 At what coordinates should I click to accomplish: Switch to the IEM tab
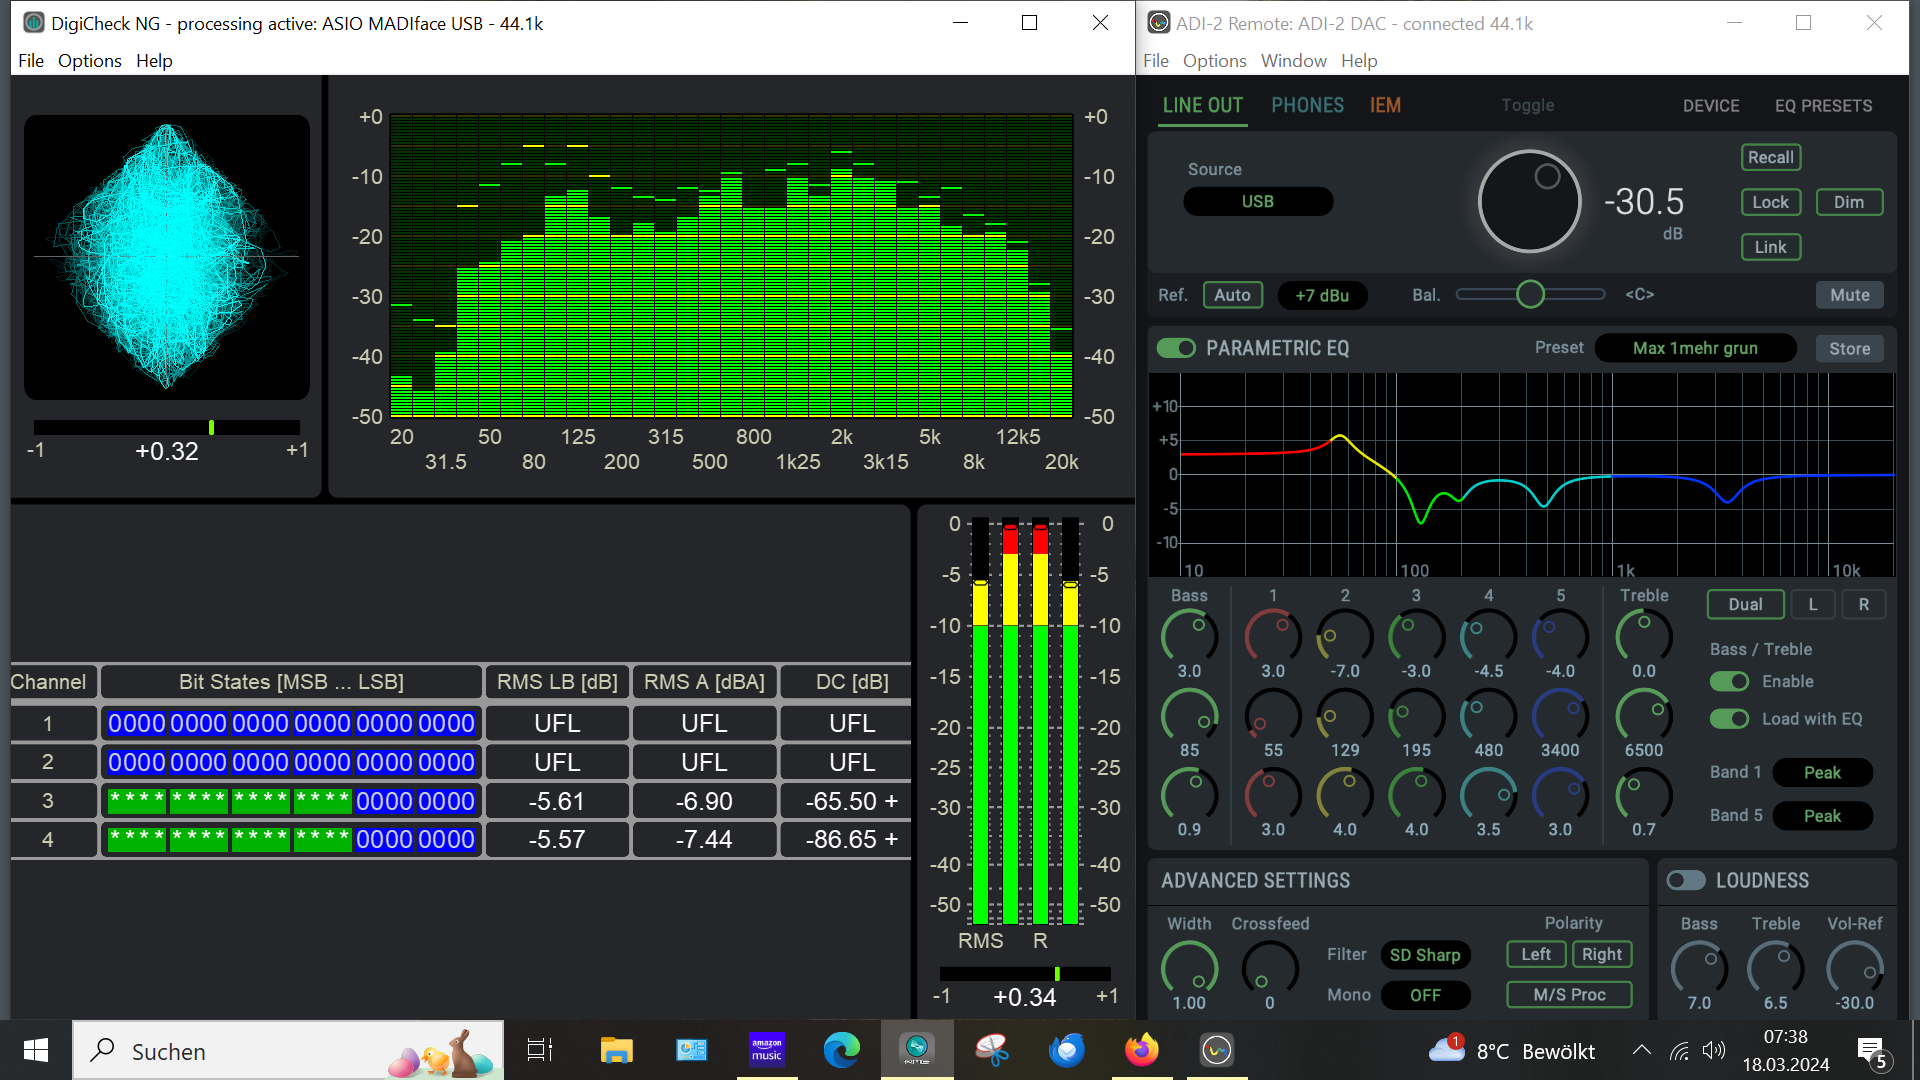pyautogui.click(x=1385, y=106)
